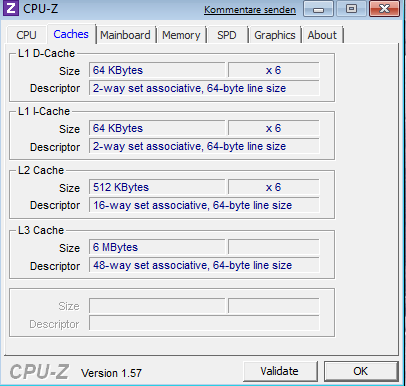Minimize the CPU-Z window
This screenshot has height=386, width=406.
[318, 9]
